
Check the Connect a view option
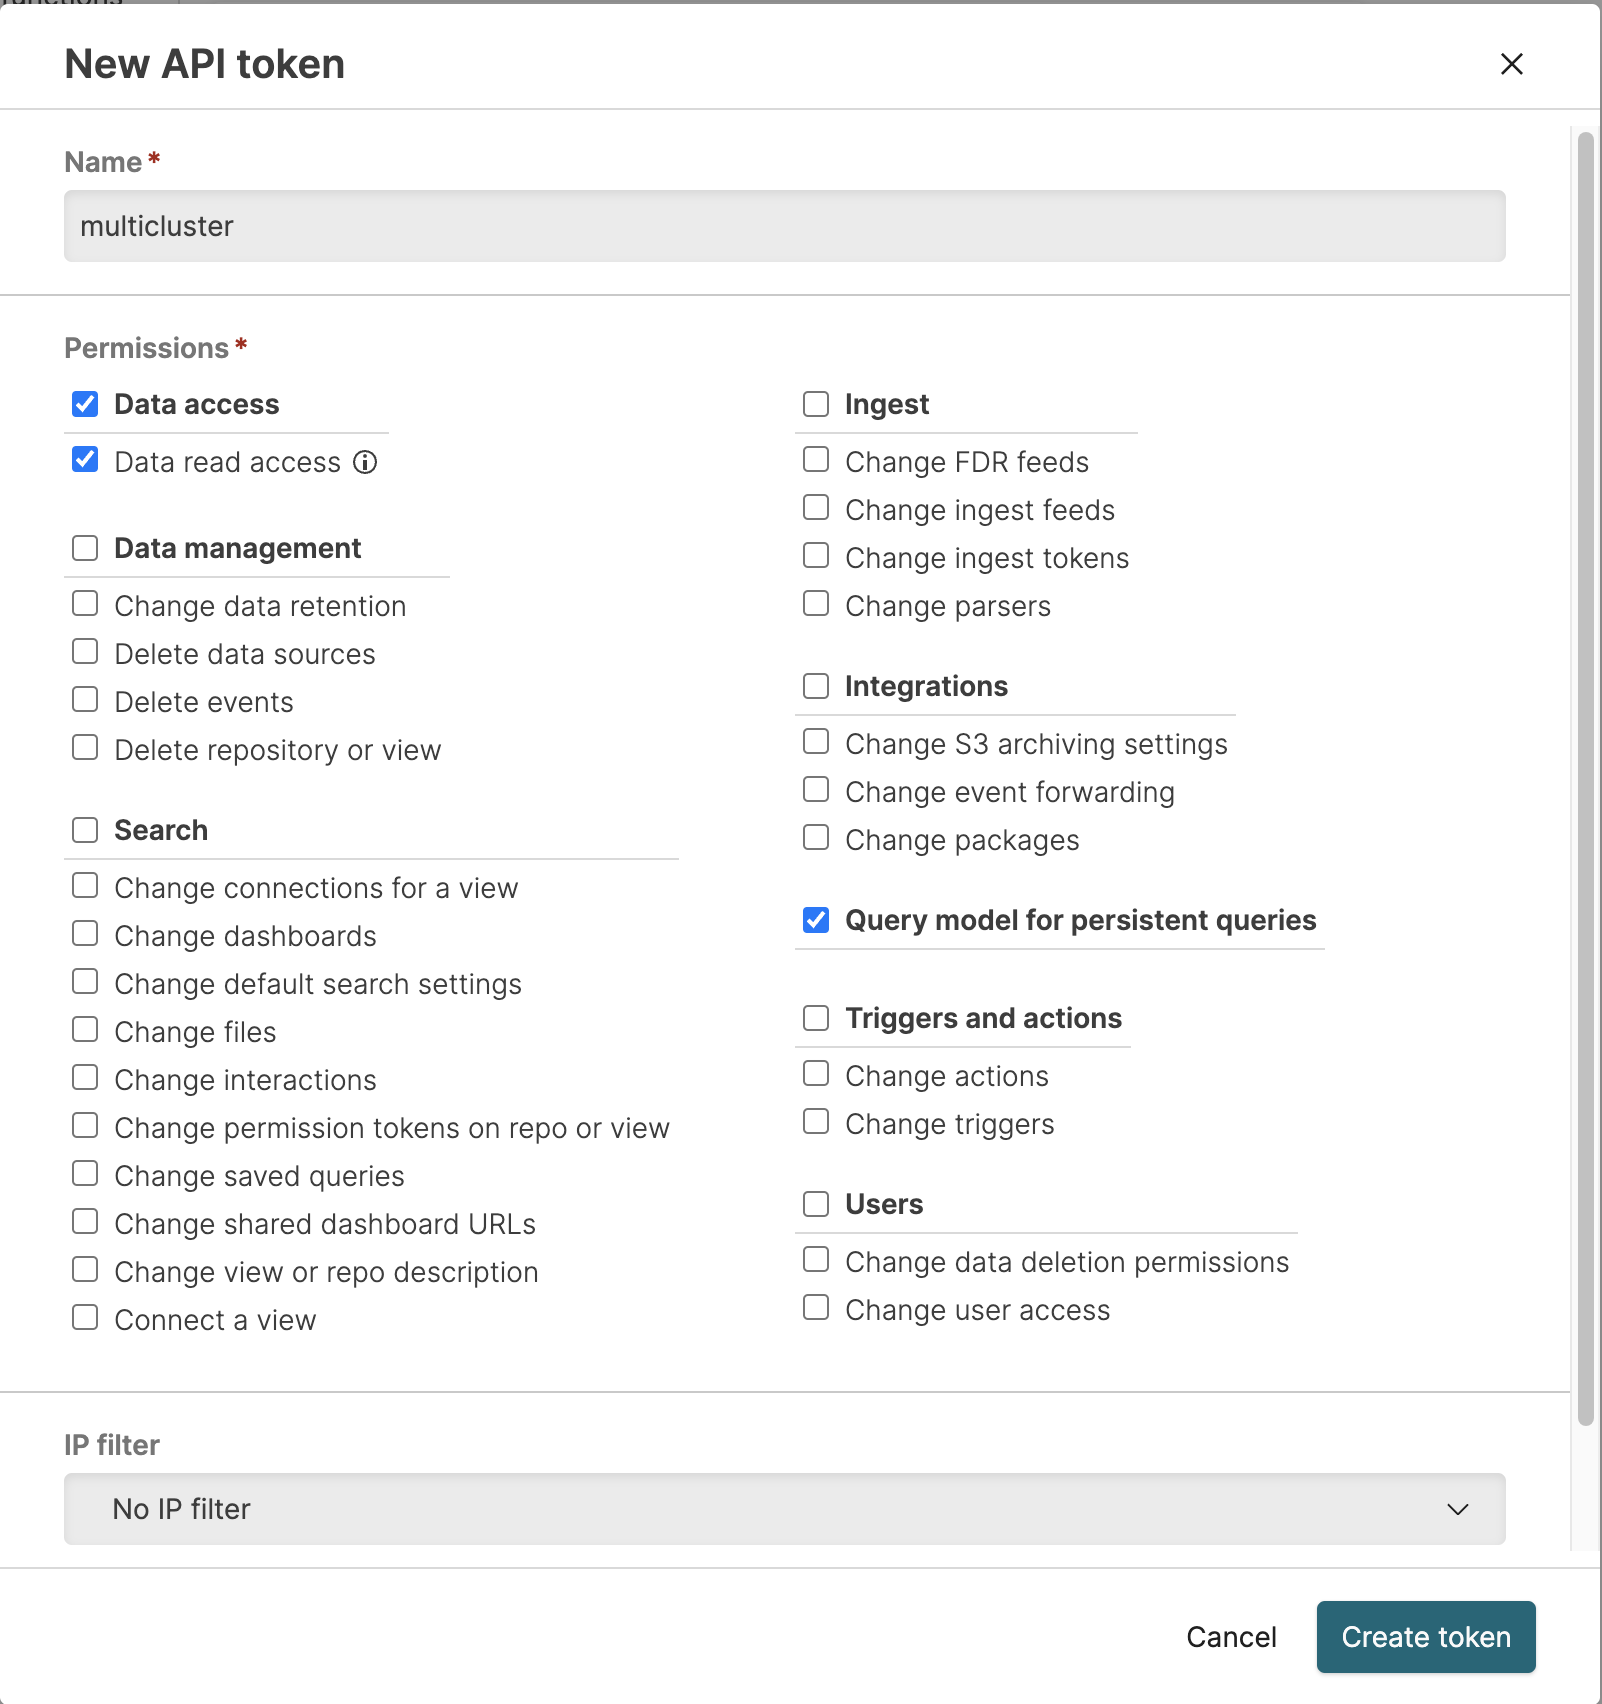pos(85,1318)
